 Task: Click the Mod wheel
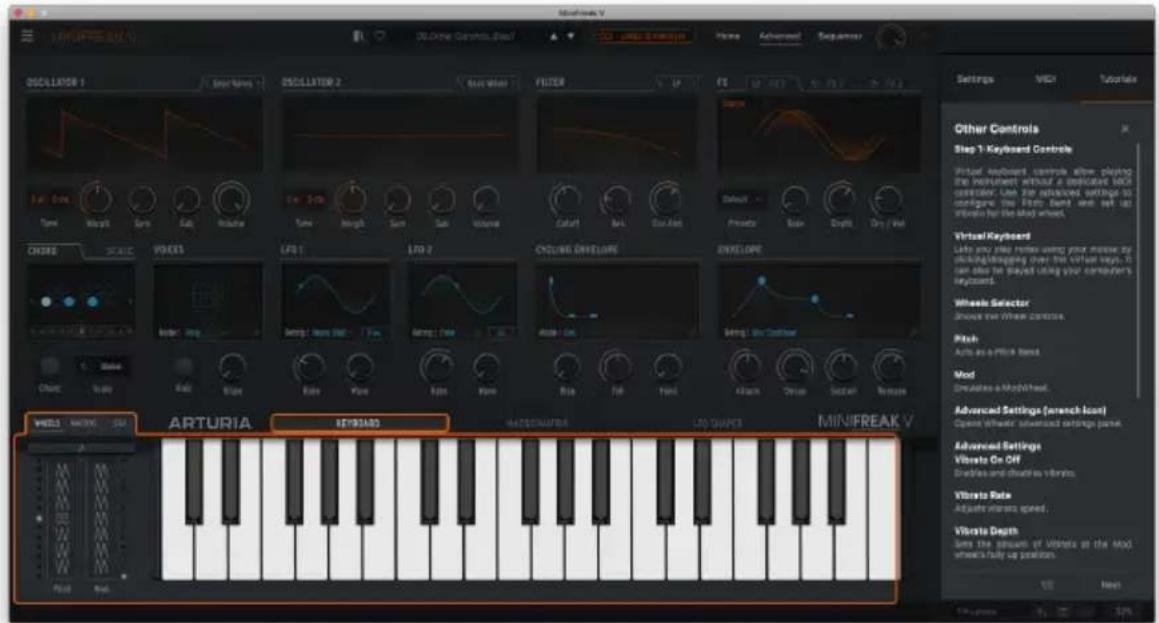point(101,517)
